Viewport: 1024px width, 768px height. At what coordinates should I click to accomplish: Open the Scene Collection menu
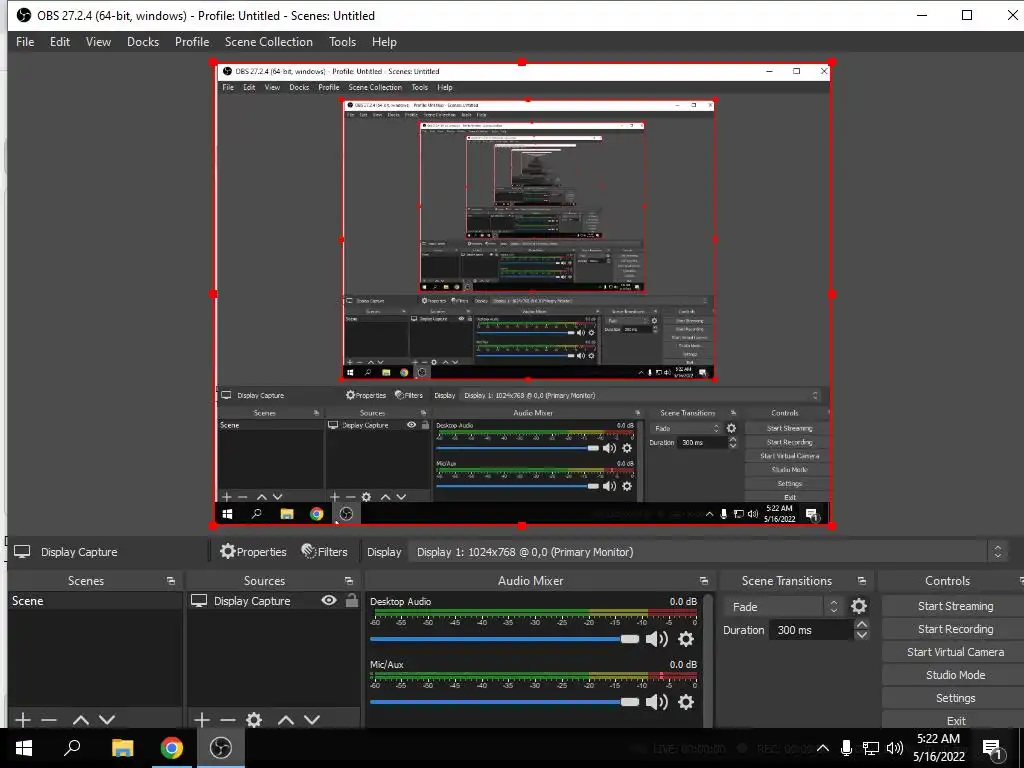pos(268,42)
